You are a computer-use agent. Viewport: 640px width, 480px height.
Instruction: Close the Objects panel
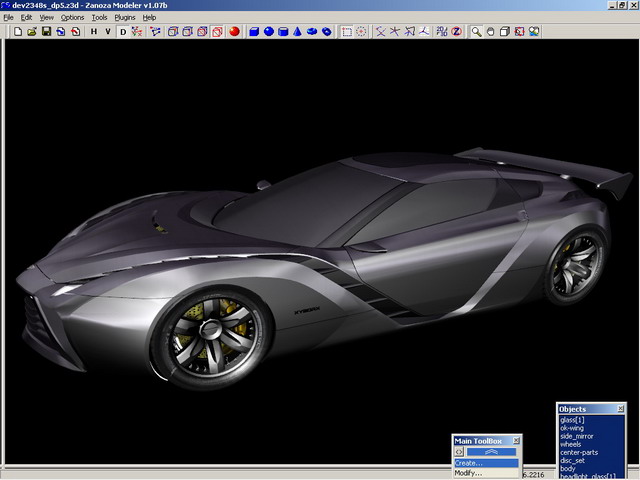(x=621, y=409)
